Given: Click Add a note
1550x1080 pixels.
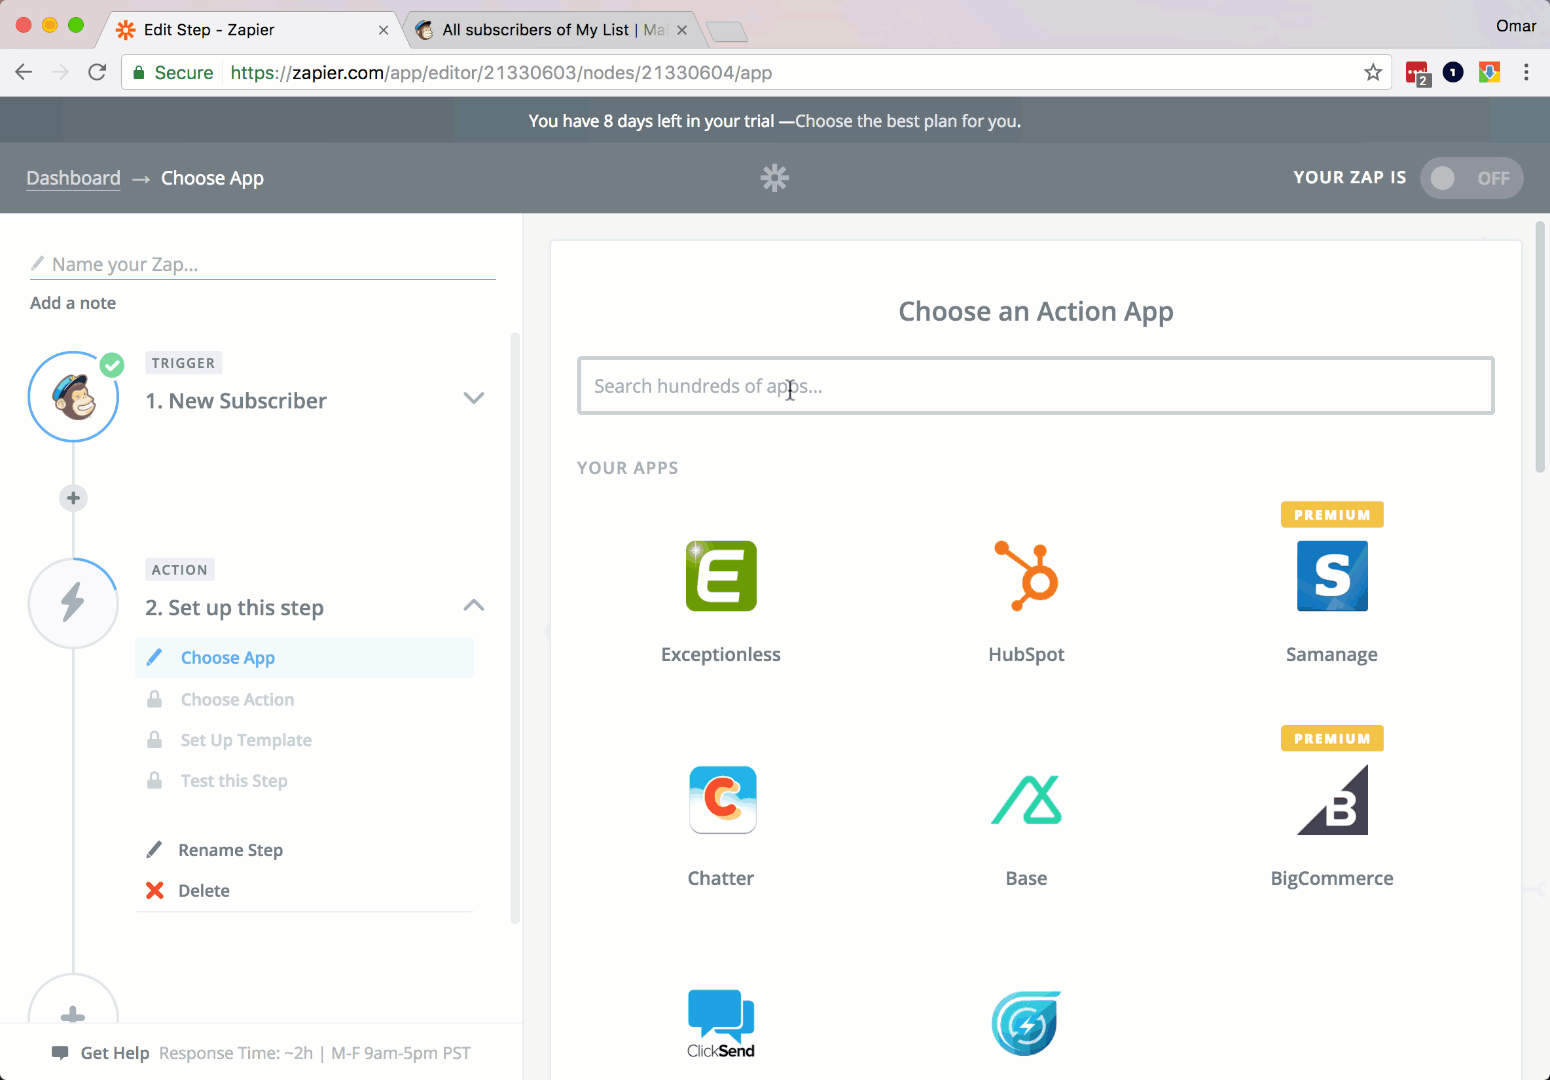Looking at the screenshot, I should tap(73, 303).
